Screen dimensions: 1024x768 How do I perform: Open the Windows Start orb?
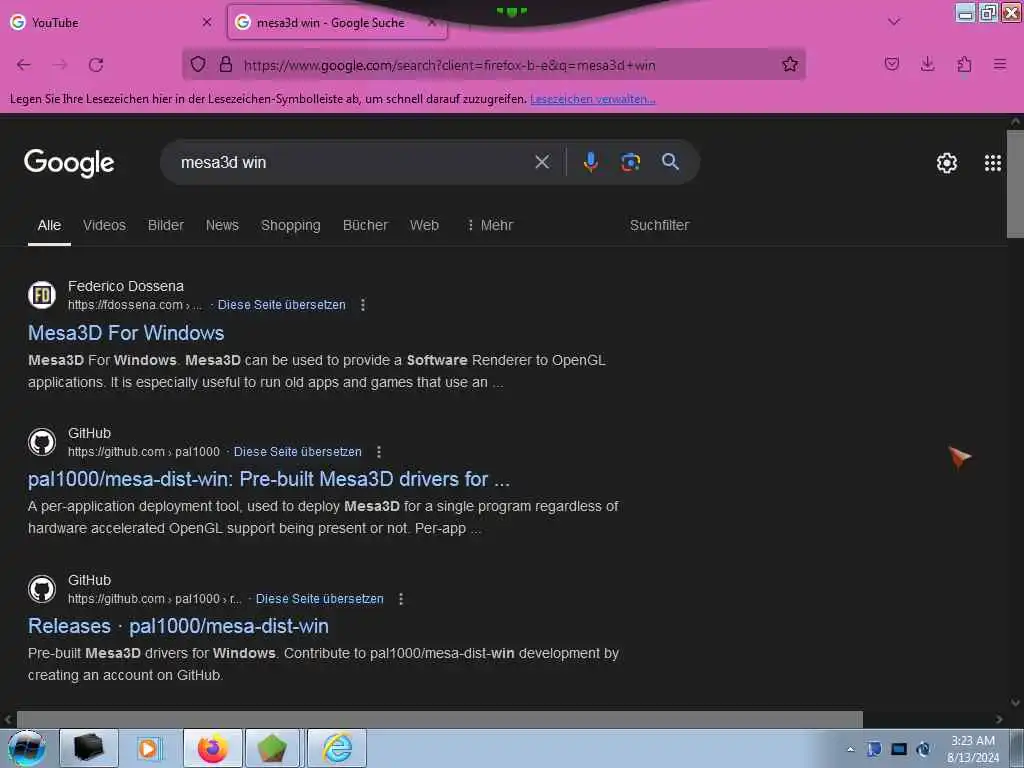click(27, 748)
